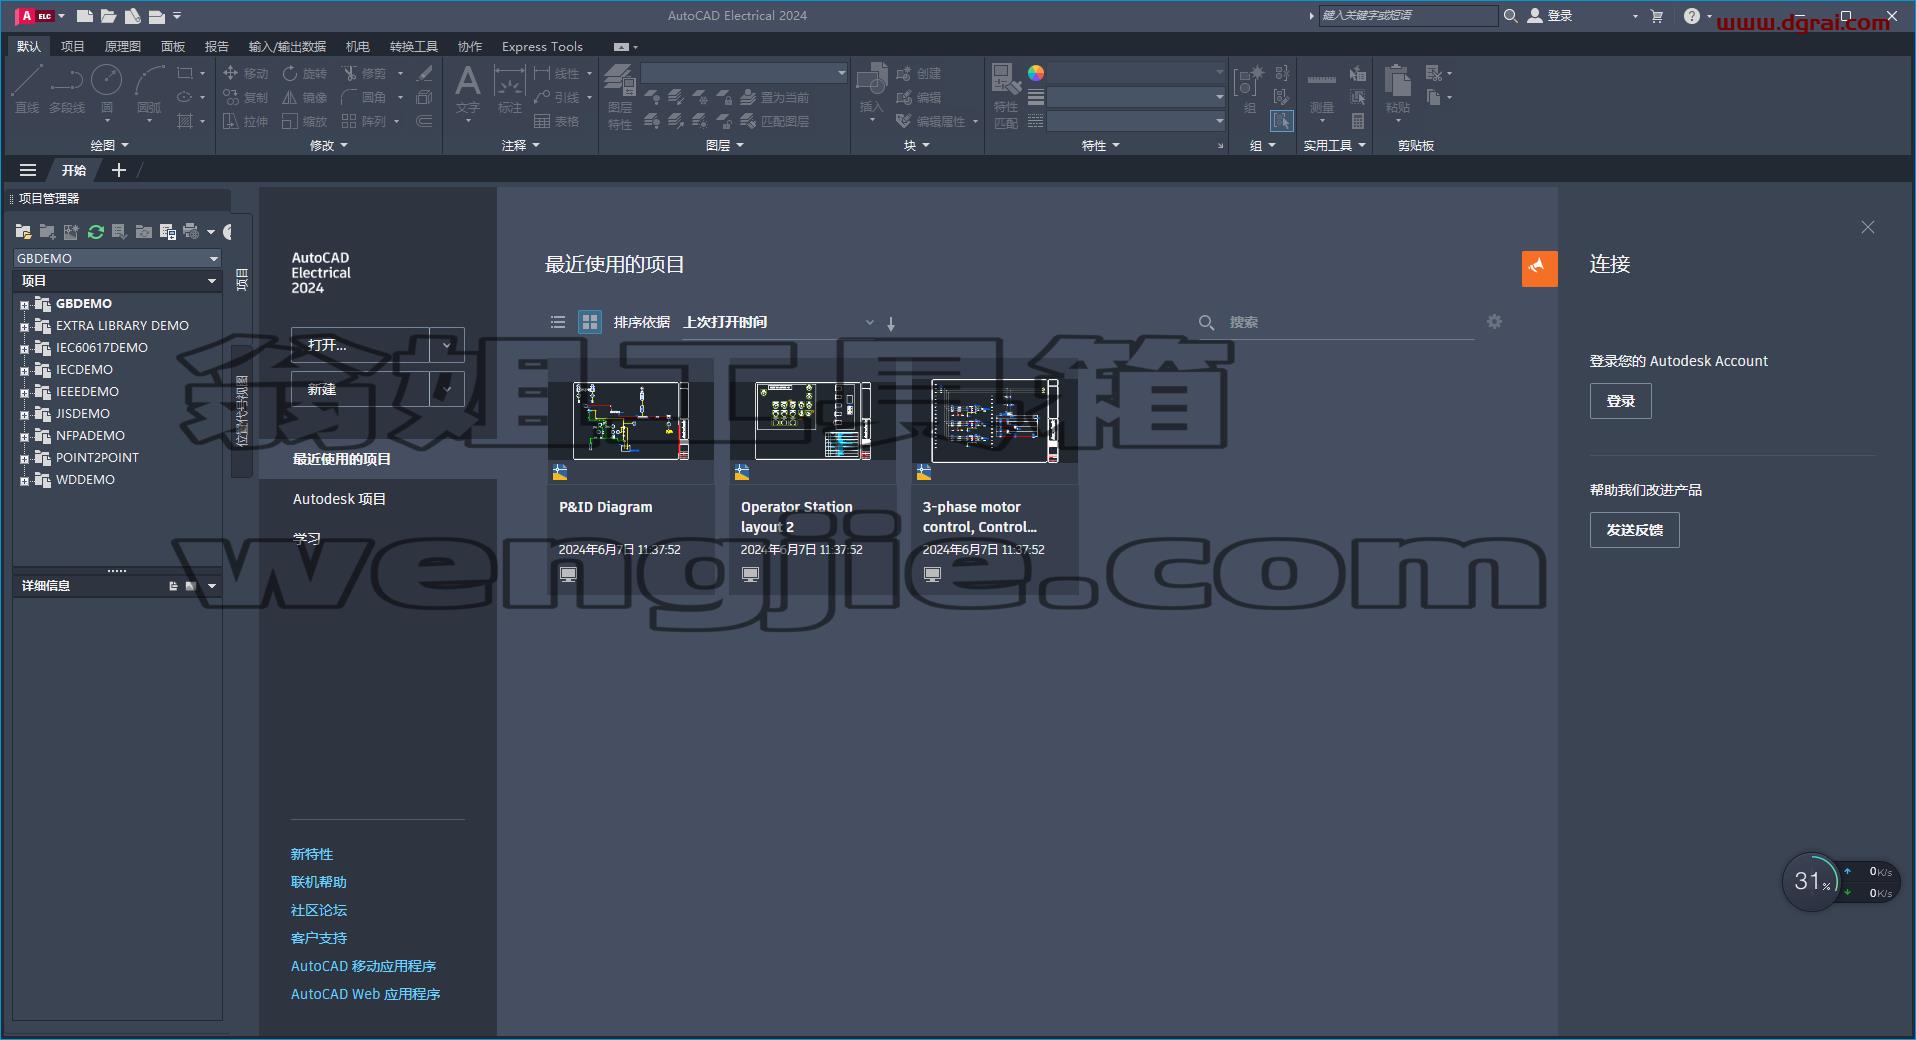Open the object color wheel in 特性 panel
Image resolution: width=1916 pixels, height=1040 pixels.
click(x=1036, y=73)
